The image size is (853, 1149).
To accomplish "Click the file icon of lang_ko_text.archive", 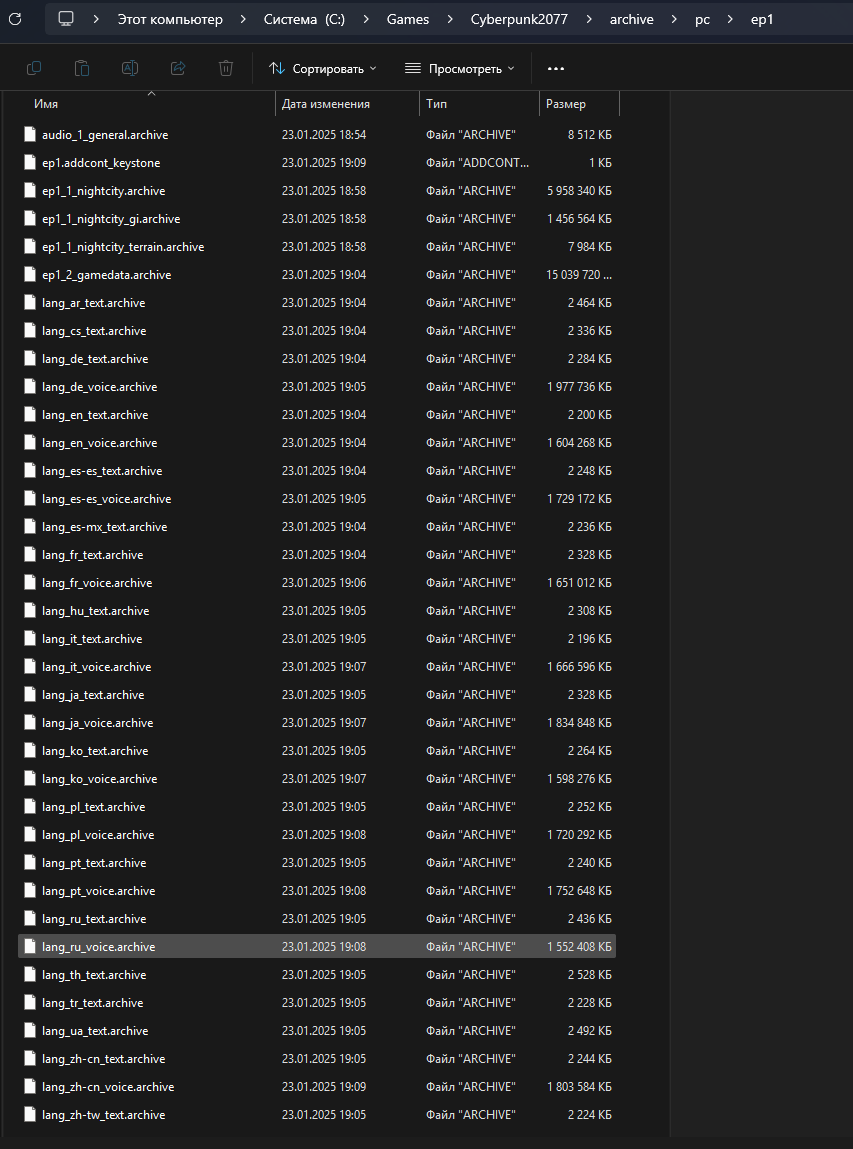I will (x=29, y=750).
